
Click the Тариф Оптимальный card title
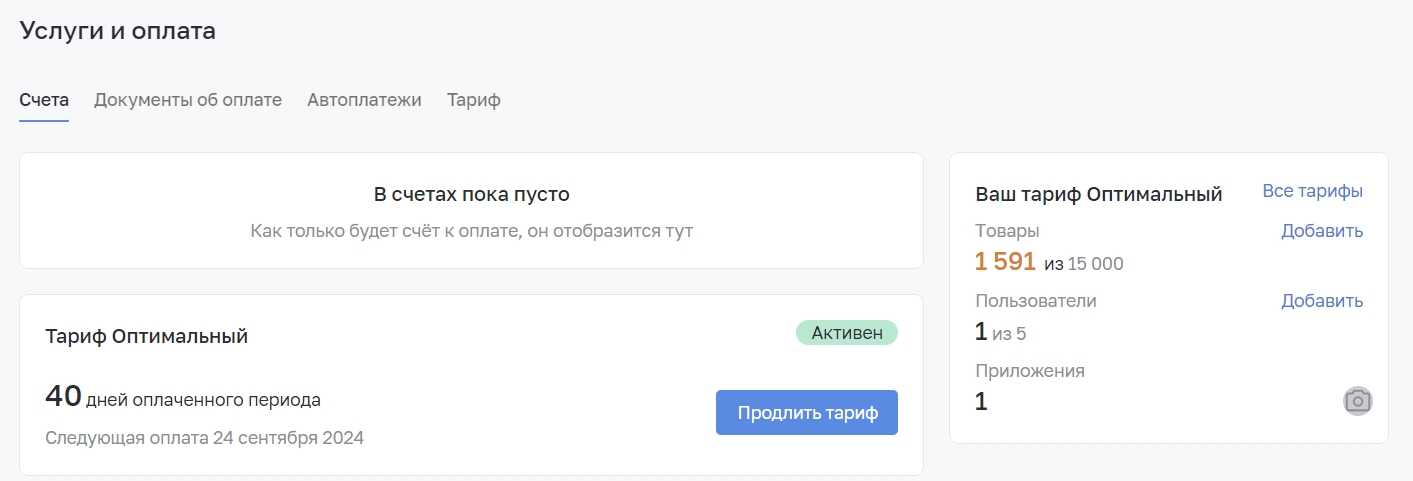coord(147,336)
